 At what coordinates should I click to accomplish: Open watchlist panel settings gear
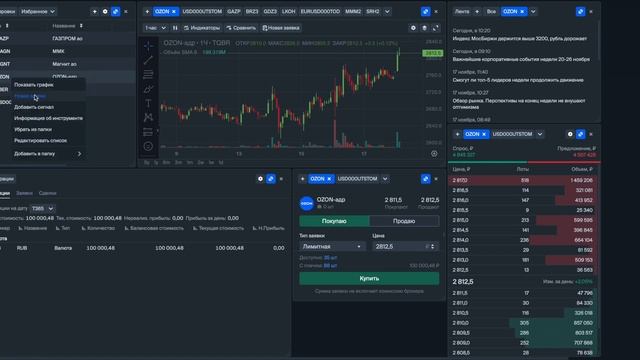105,11
